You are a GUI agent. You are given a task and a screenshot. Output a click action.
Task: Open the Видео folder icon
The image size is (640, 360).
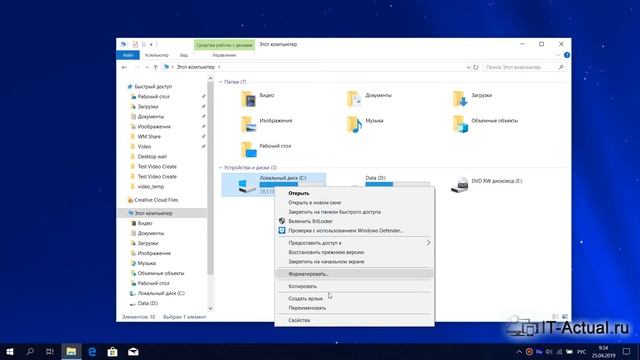click(x=248, y=99)
